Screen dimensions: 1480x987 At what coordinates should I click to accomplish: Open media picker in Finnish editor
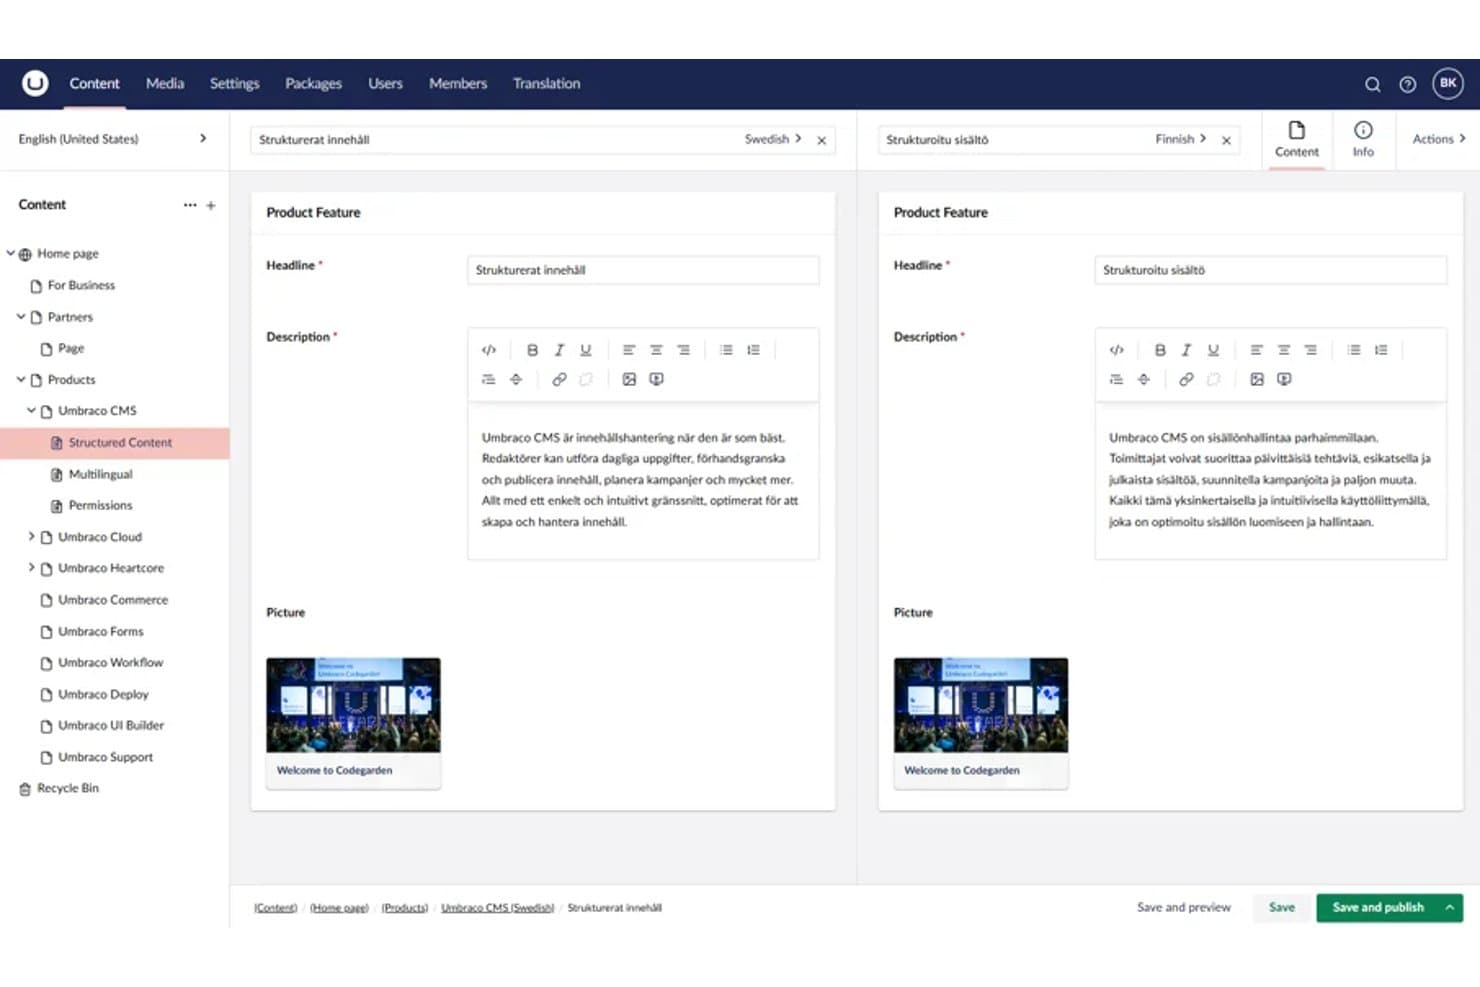point(1257,379)
